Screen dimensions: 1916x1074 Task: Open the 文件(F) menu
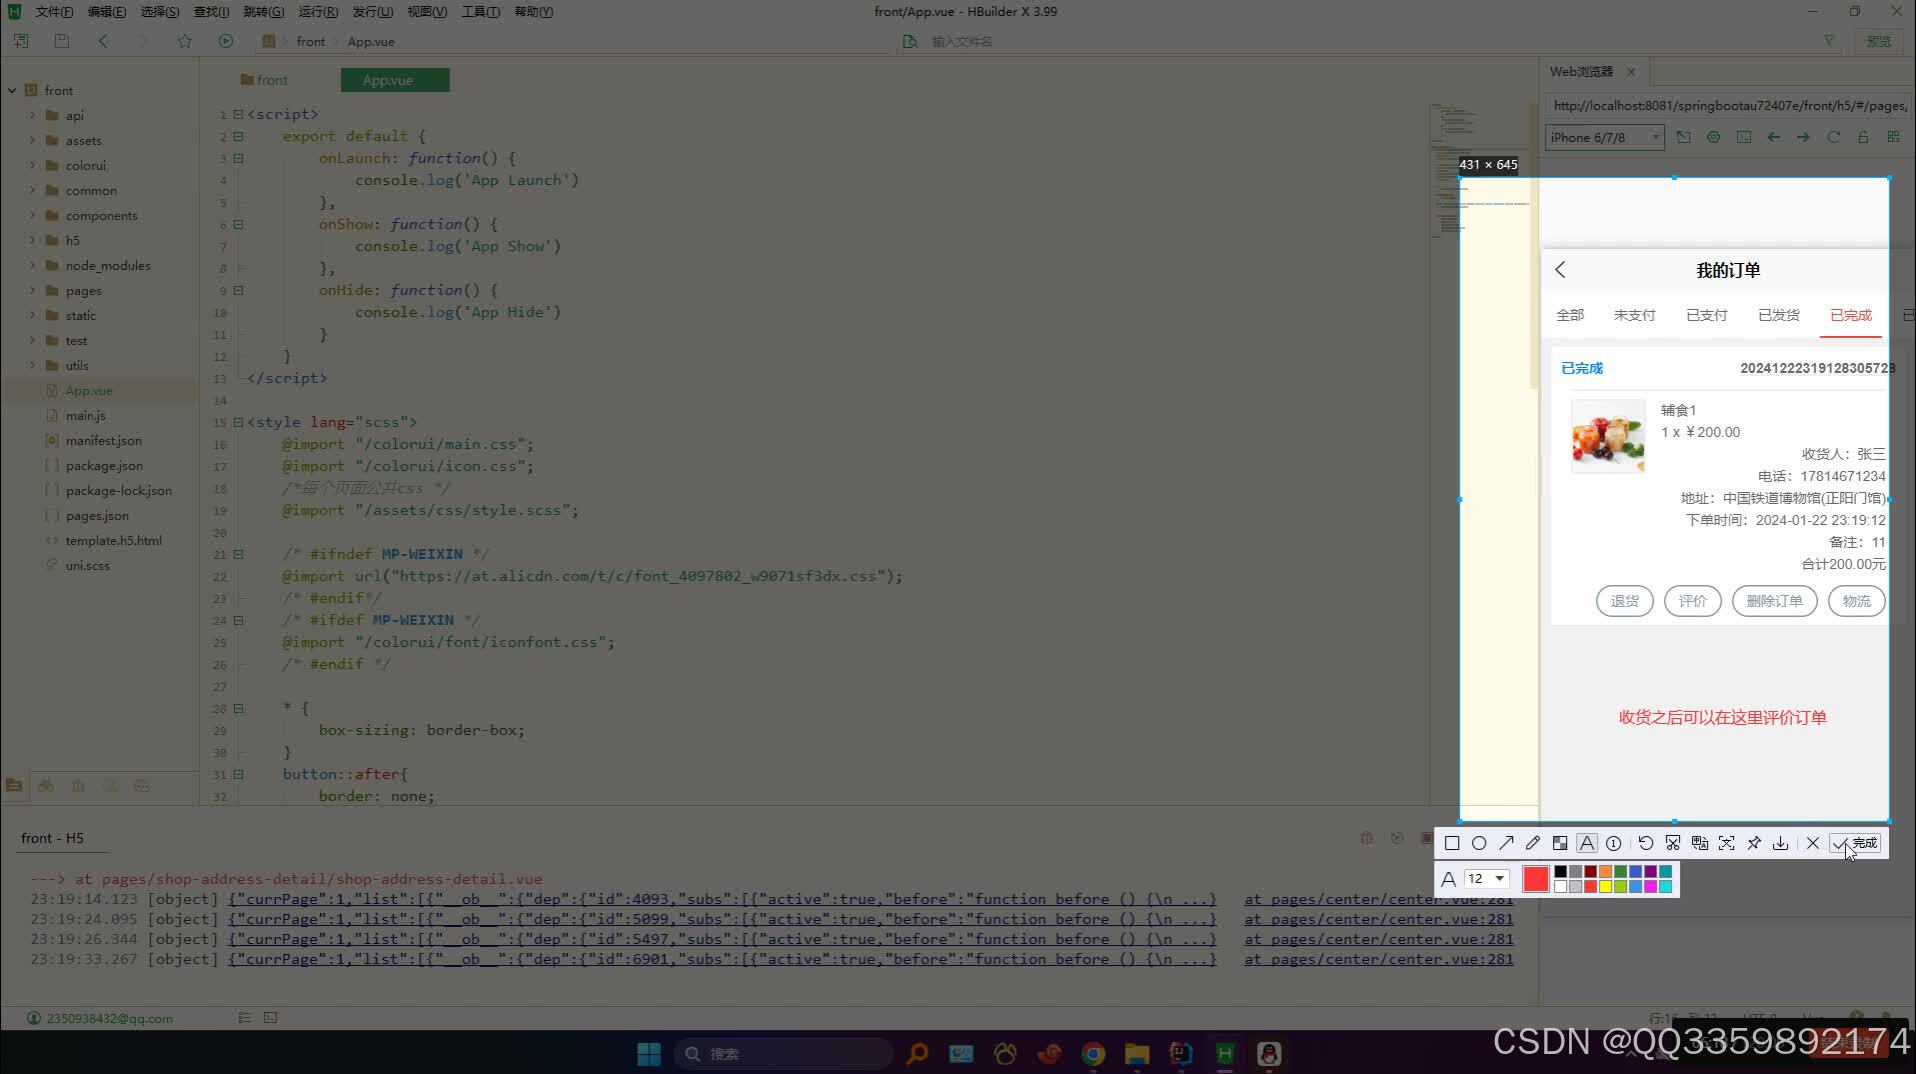coord(54,12)
